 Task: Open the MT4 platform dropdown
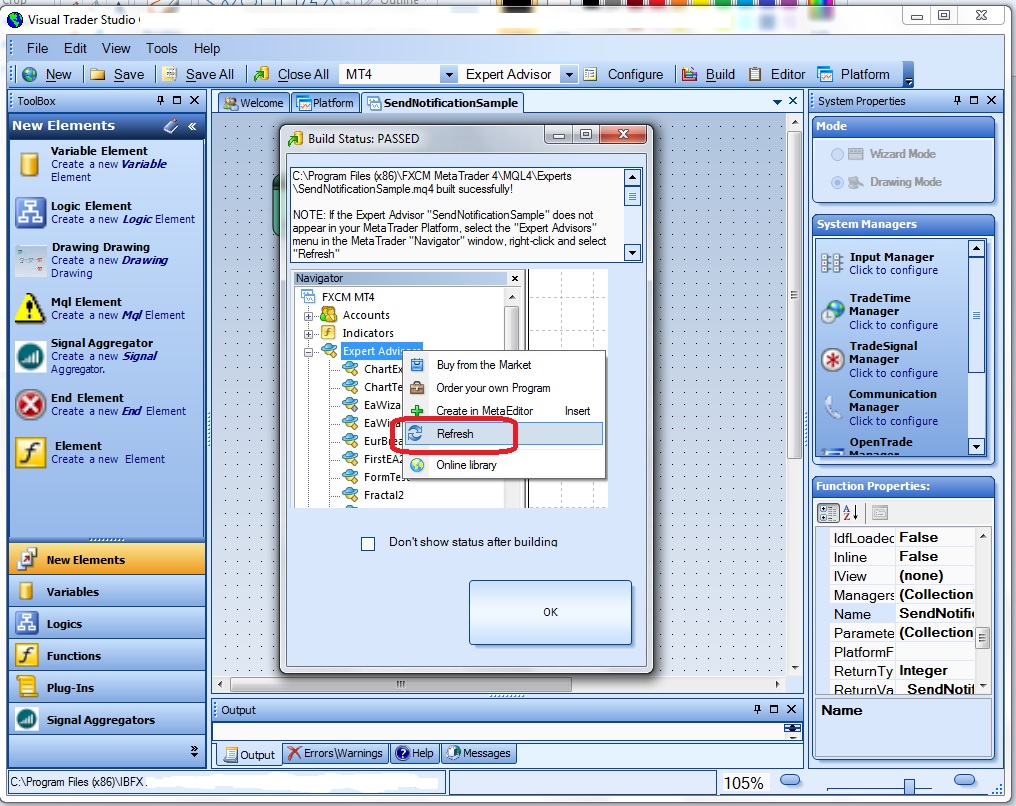pyautogui.click(x=447, y=74)
